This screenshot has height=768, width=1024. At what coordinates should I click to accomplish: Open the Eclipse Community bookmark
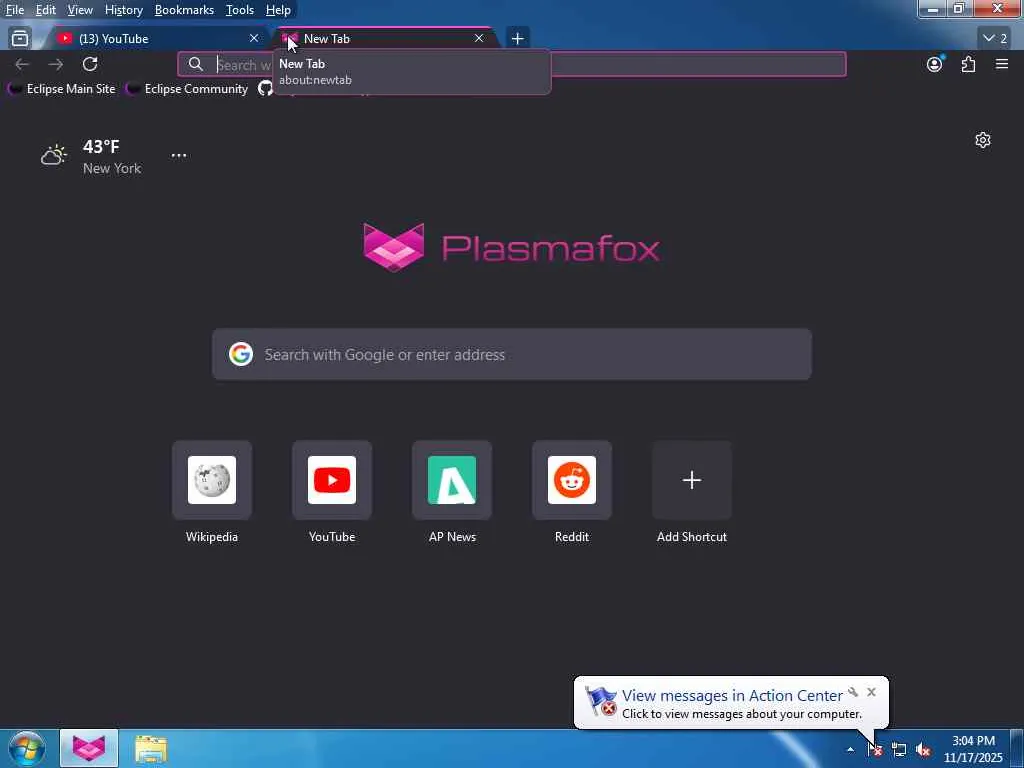pos(187,89)
